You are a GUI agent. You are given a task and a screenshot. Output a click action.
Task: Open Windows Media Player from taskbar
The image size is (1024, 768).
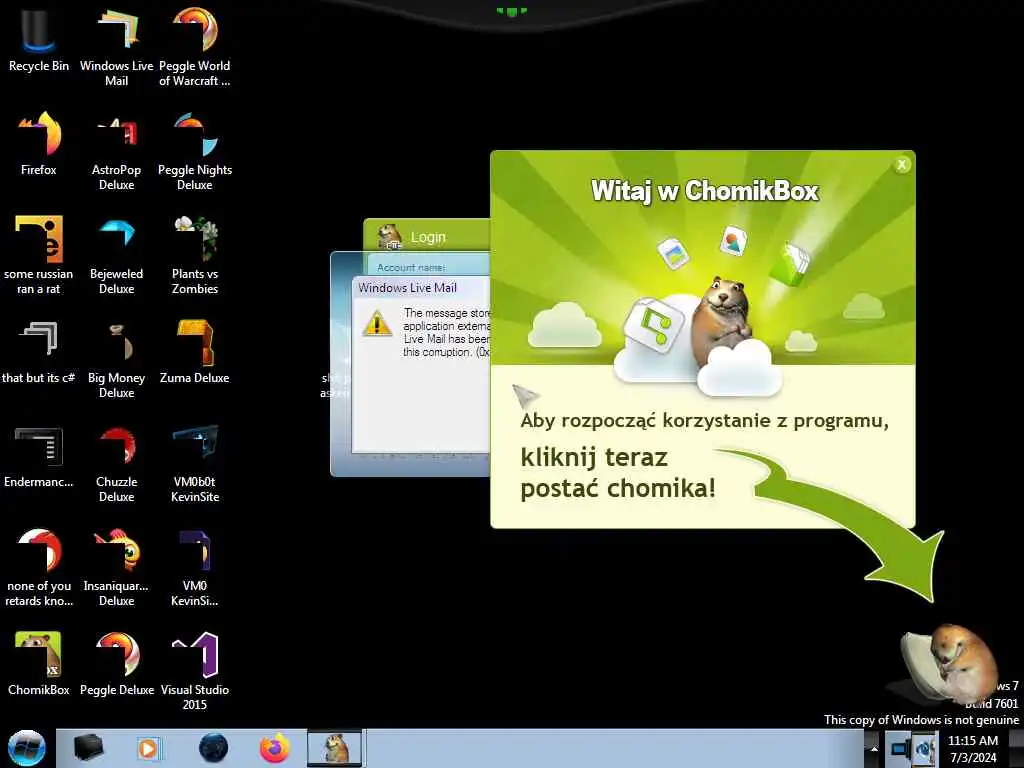(149, 748)
